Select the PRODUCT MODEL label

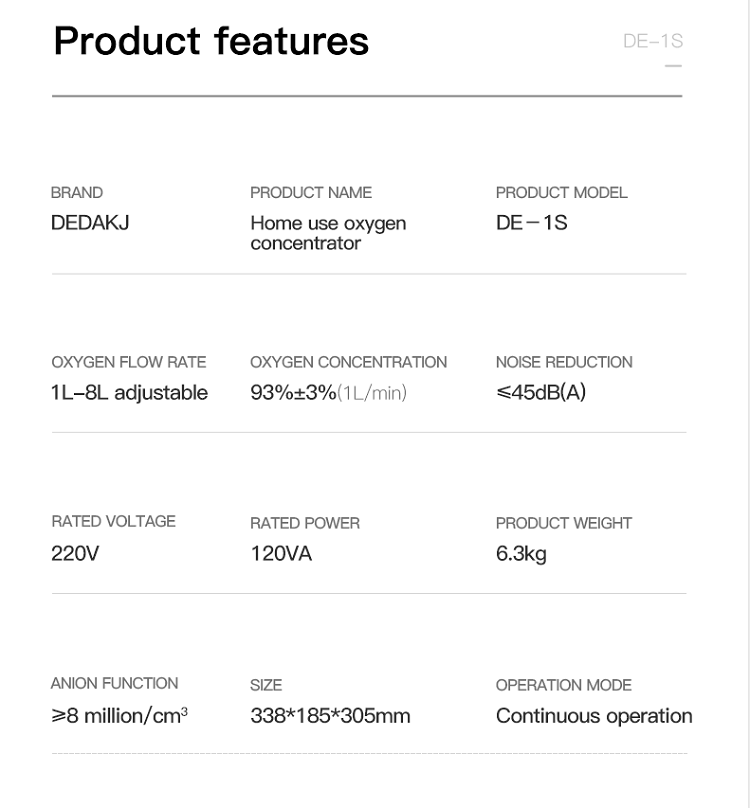[561, 192]
